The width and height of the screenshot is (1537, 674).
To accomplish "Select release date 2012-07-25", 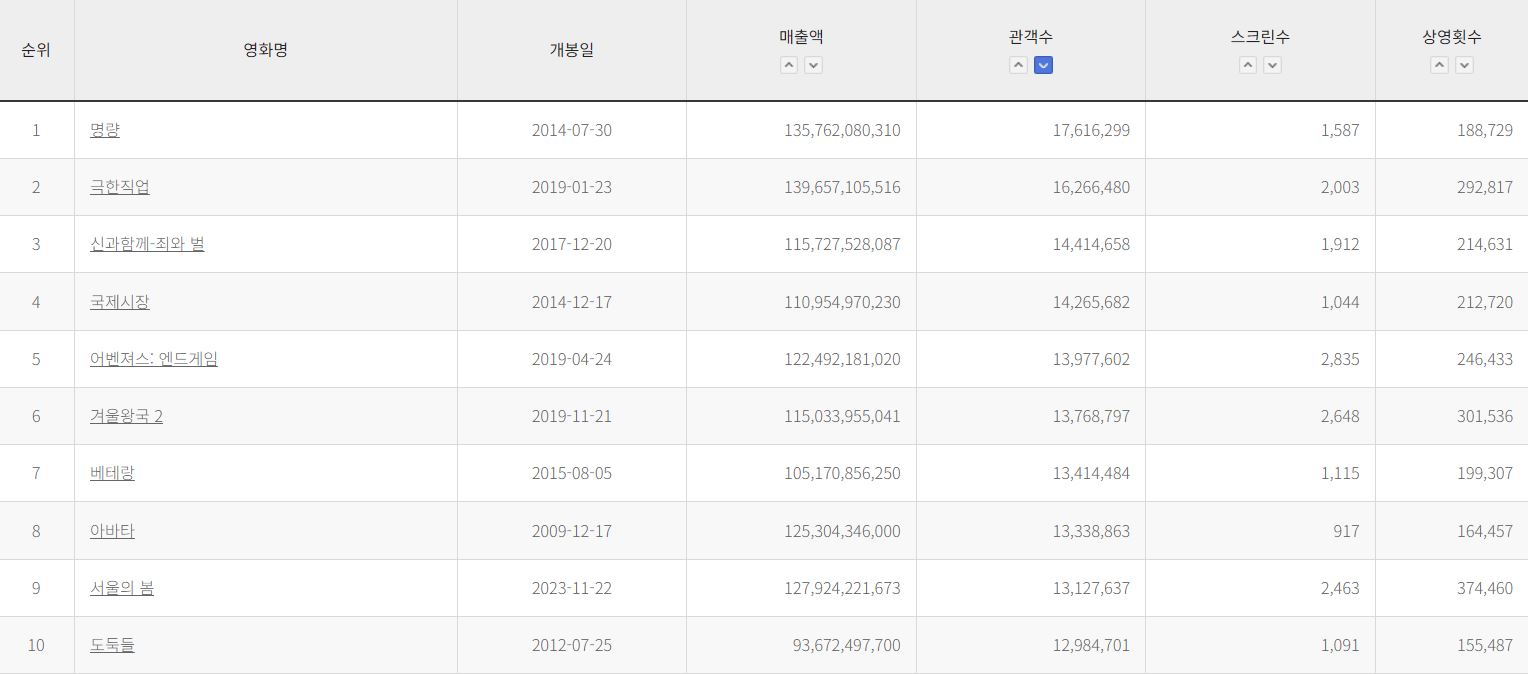I will [572, 645].
